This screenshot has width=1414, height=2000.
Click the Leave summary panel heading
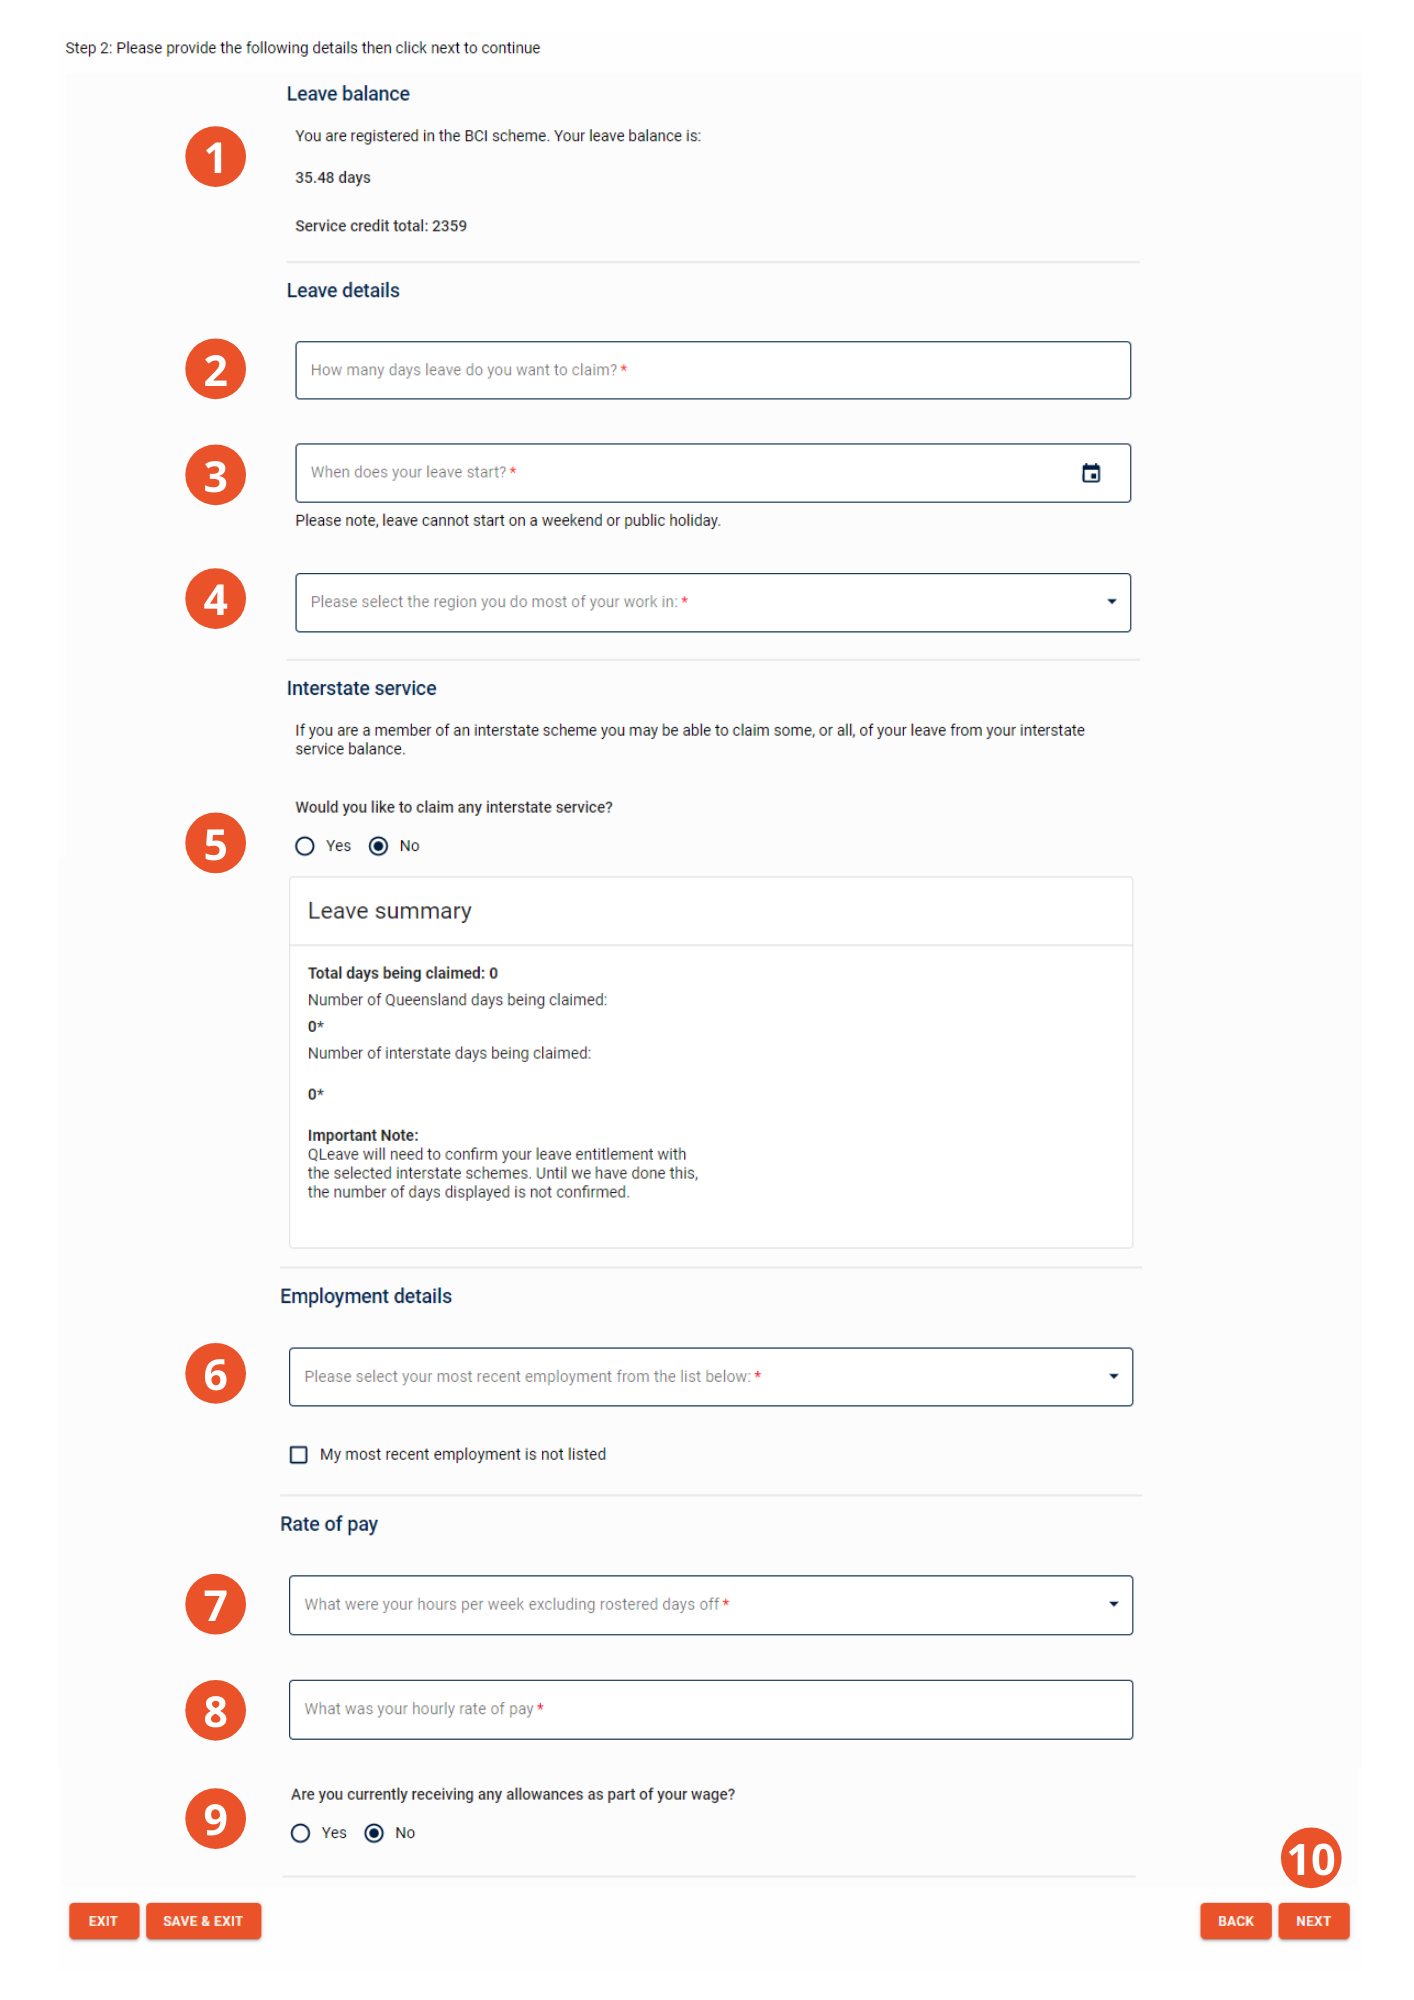pyautogui.click(x=390, y=911)
